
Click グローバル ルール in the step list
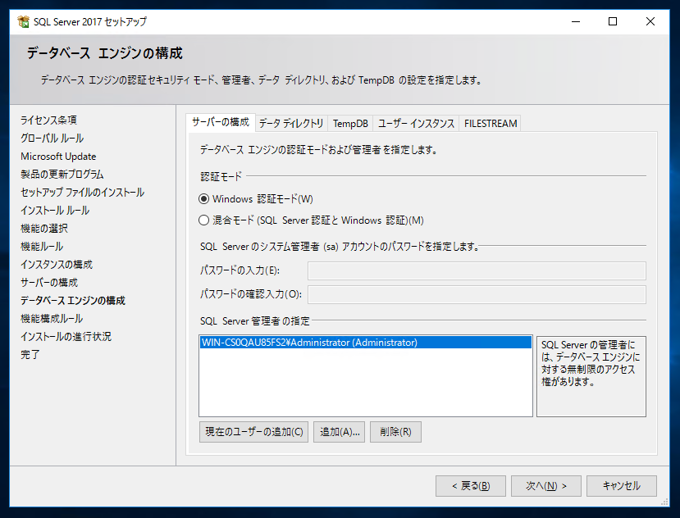(52, 138)
